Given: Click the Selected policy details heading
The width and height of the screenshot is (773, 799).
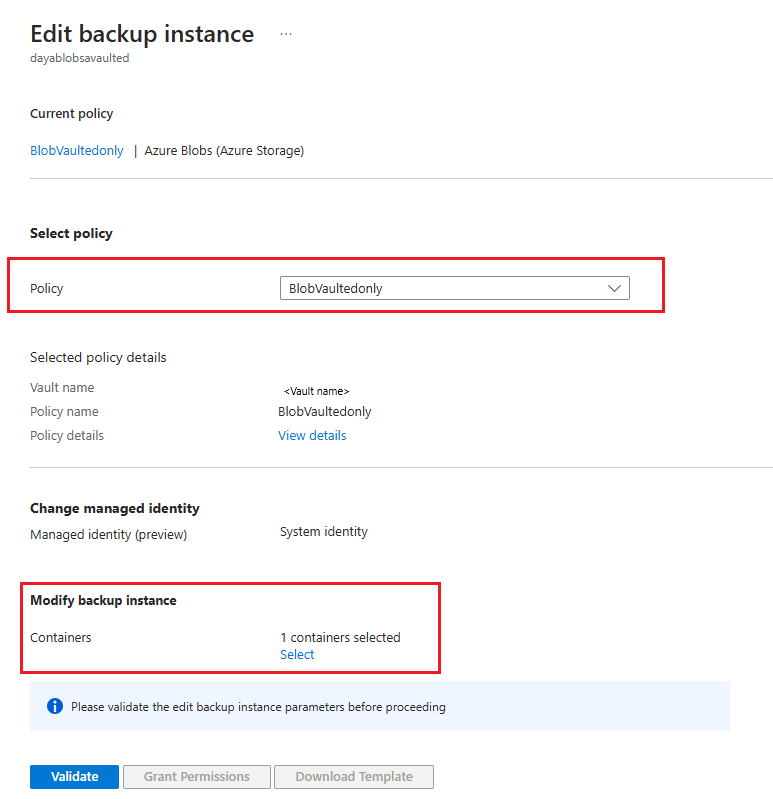Looking at the screenshot, I should [x=98, y=357].
